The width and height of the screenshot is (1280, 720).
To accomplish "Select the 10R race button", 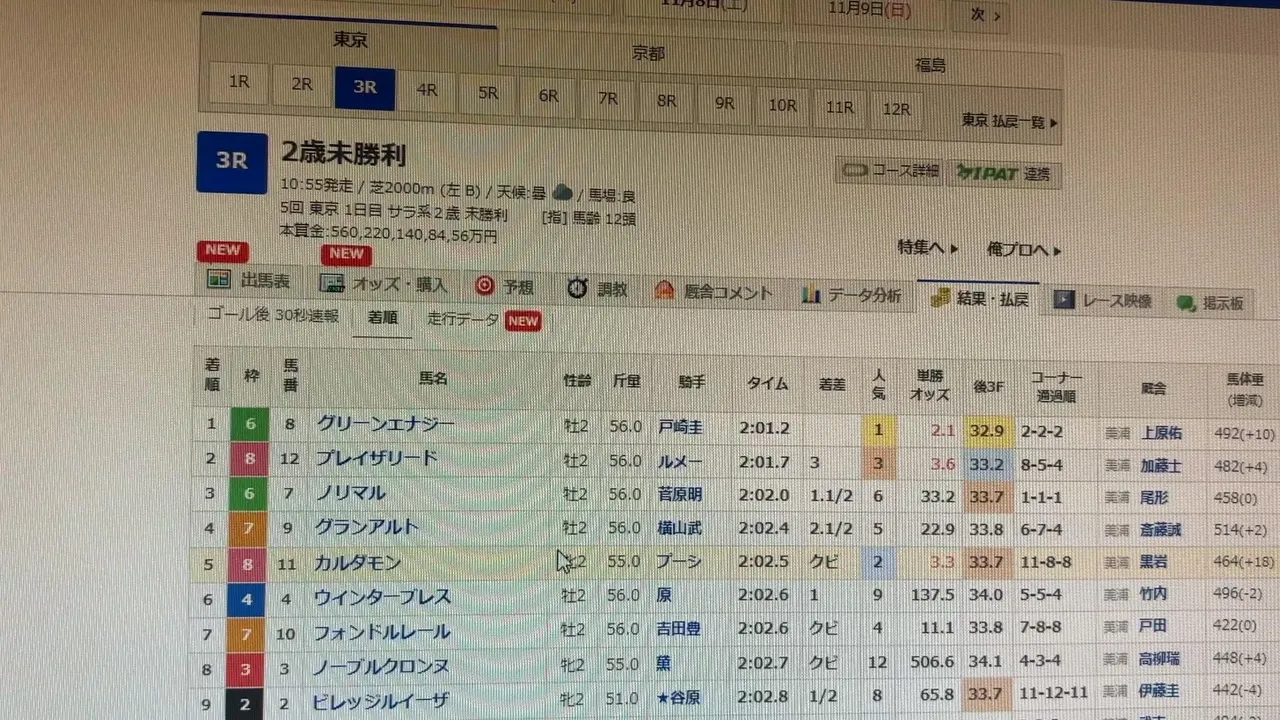I will [782, 105].
